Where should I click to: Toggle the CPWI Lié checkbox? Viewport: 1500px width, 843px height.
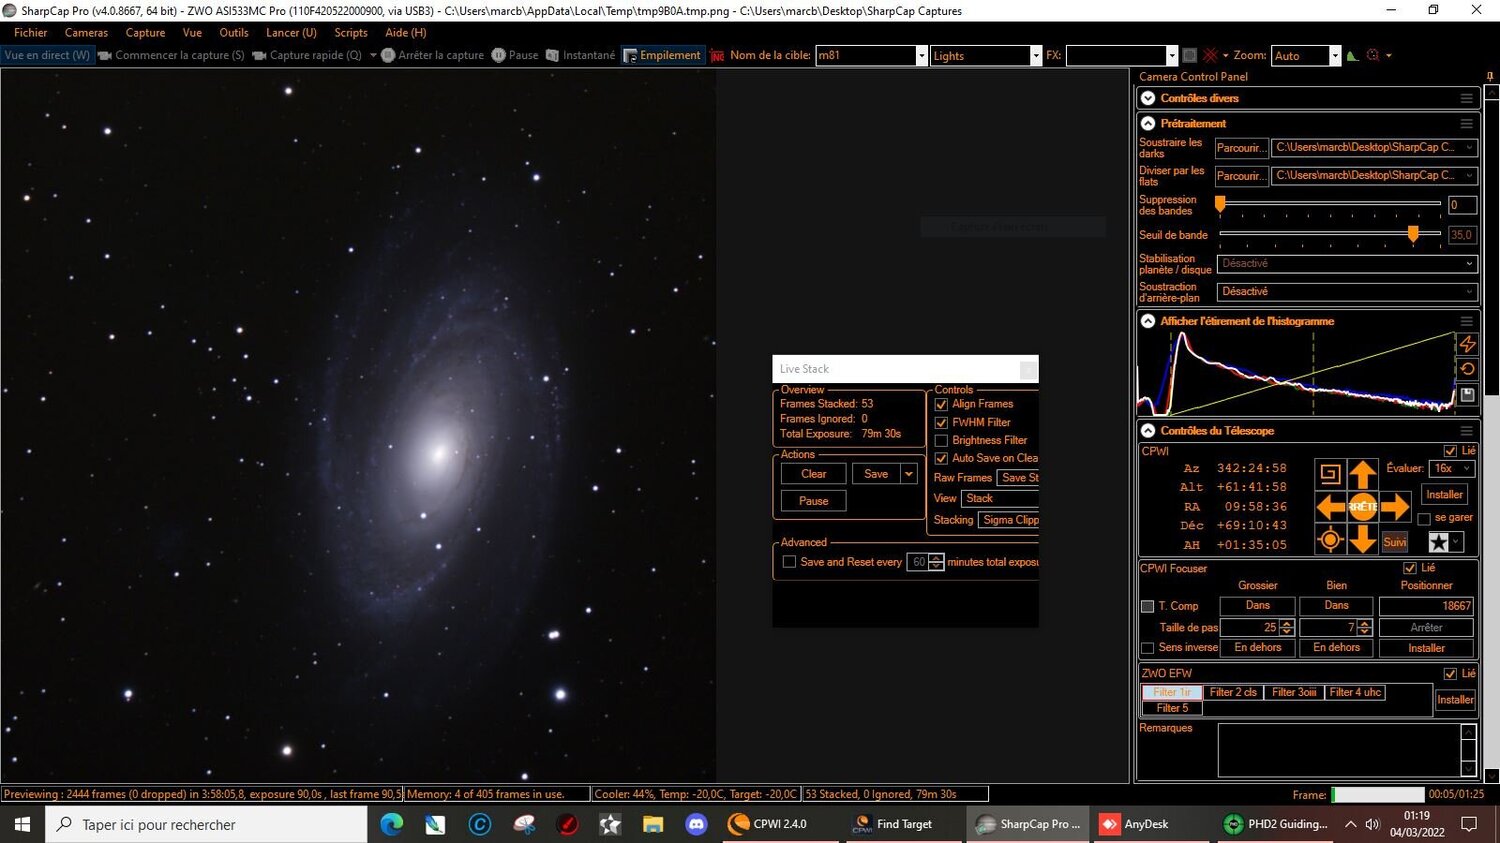pyautogui.click(x=1450, y=451)
